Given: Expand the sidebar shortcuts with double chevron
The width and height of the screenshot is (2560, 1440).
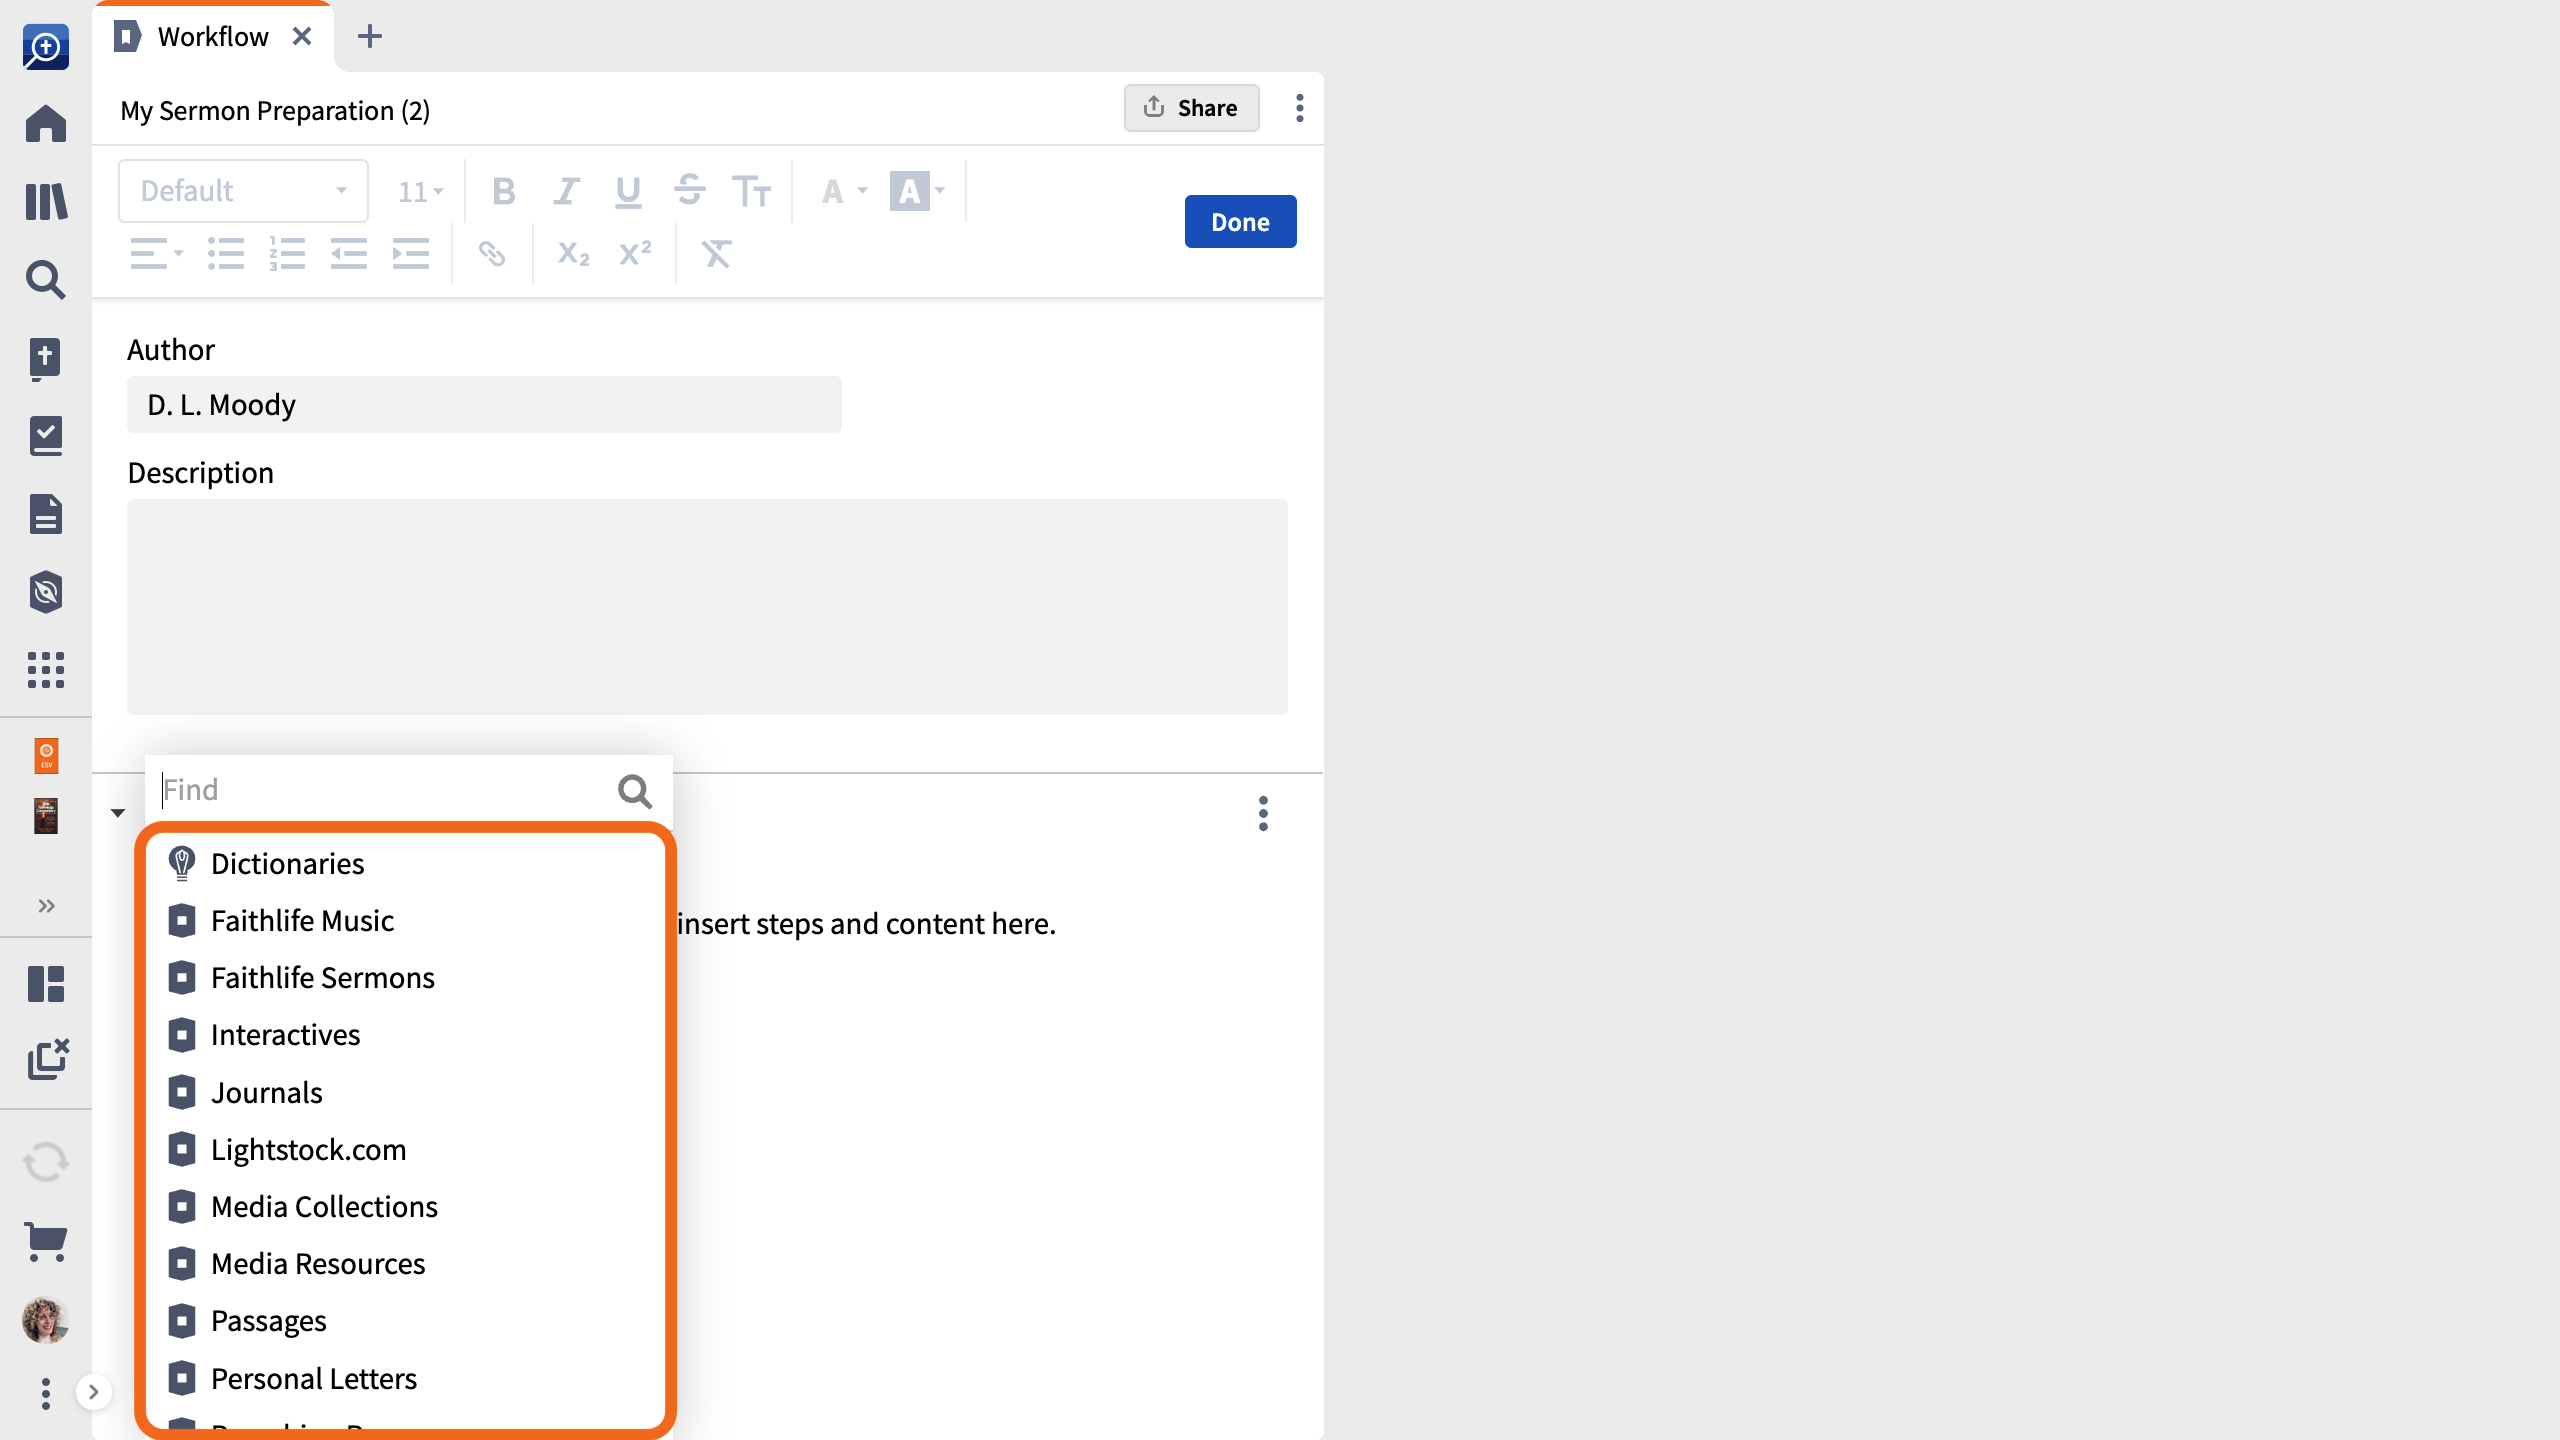Looking at the screenshot, I should (46, 906).
